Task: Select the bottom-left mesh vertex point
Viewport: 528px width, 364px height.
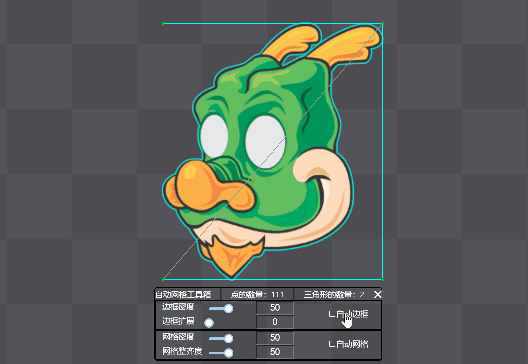Action: pos(163,279)
